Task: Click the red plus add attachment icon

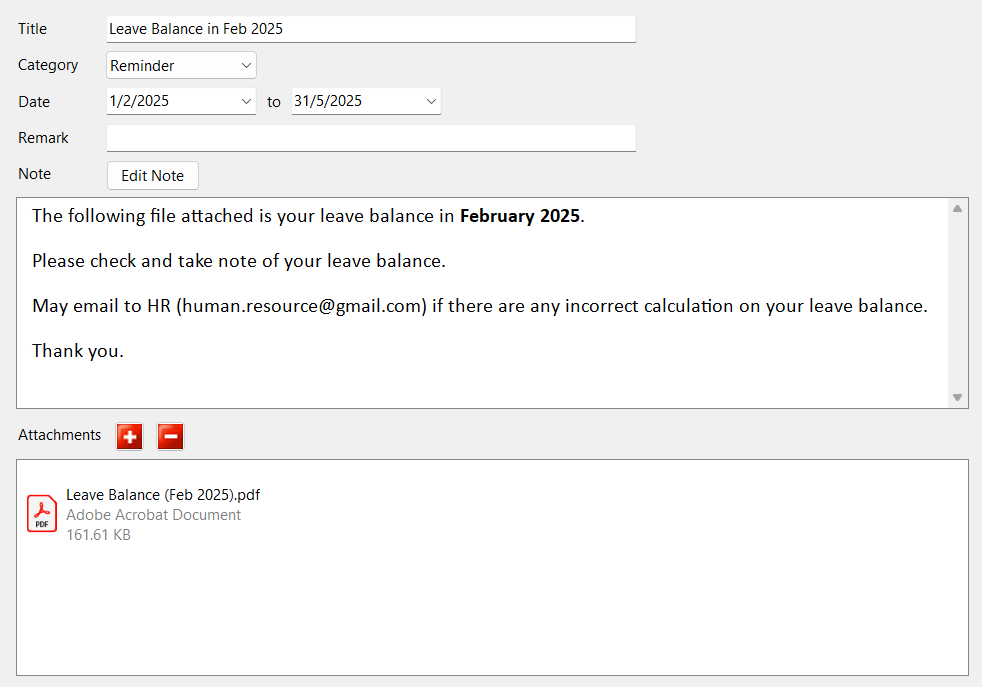Action: pyautogui.click(x=129, y=436)
